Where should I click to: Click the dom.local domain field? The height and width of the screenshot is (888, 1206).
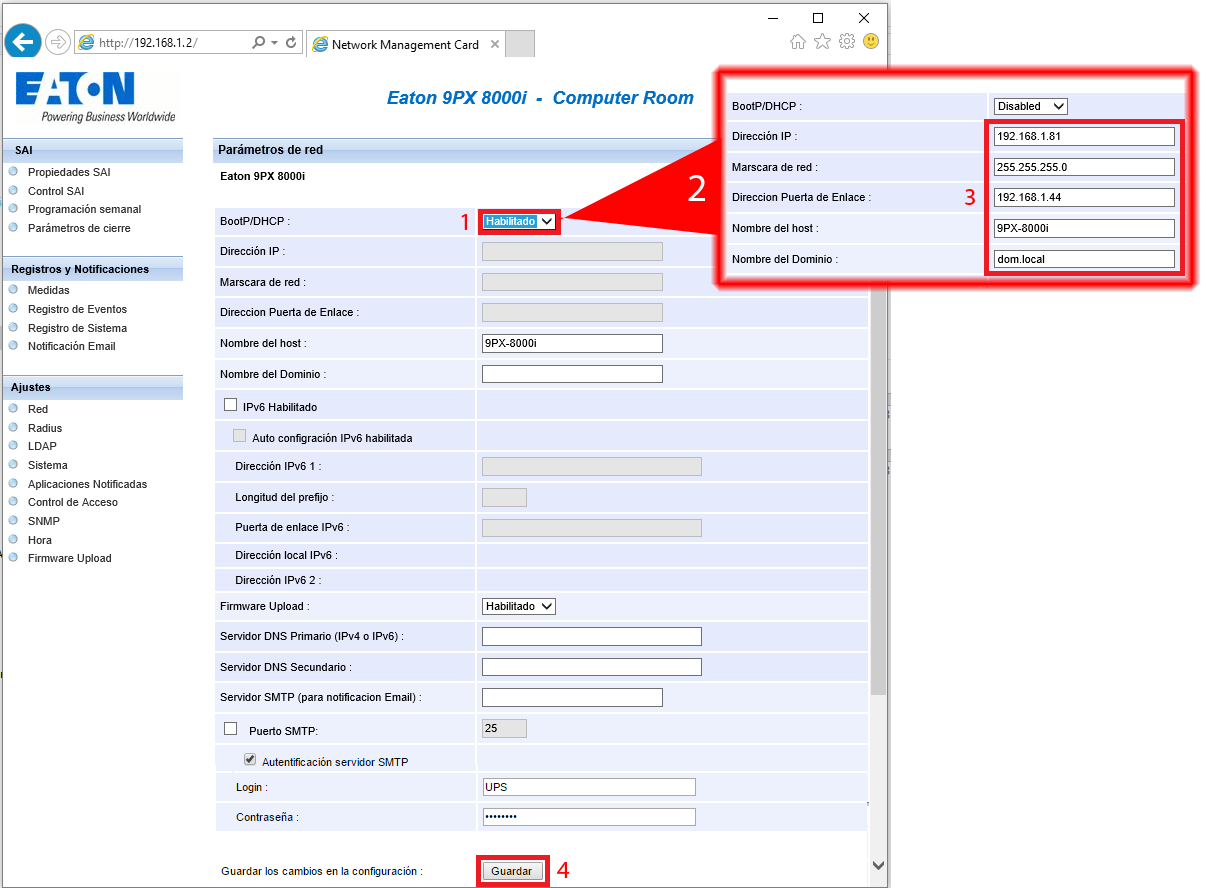[1084, 259]
